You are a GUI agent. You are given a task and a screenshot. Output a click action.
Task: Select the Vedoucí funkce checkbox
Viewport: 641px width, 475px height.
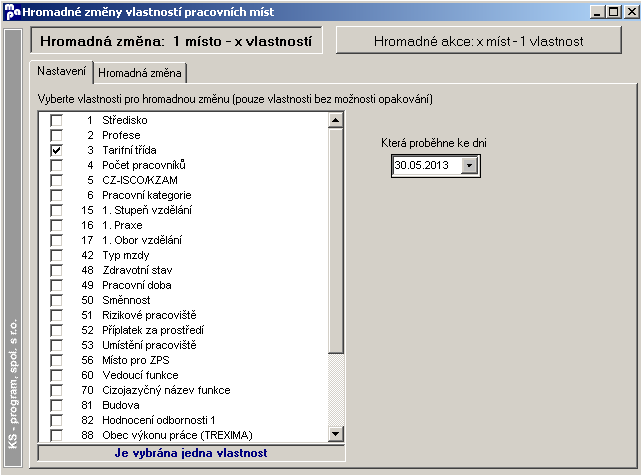coord(56,375)
